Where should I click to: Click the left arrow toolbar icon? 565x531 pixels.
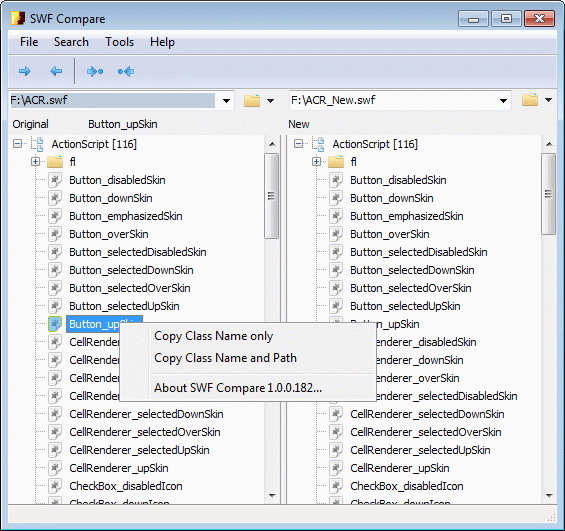56,71
